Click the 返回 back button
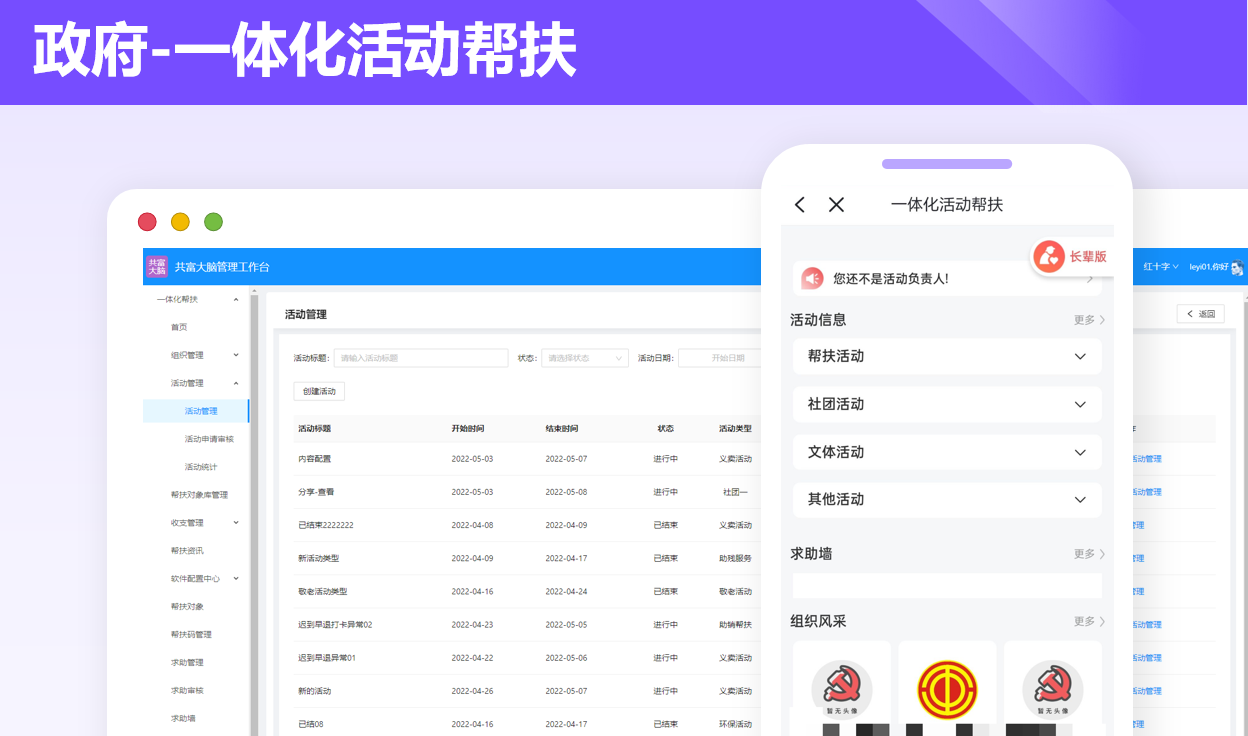 (x=1201, y=314)
